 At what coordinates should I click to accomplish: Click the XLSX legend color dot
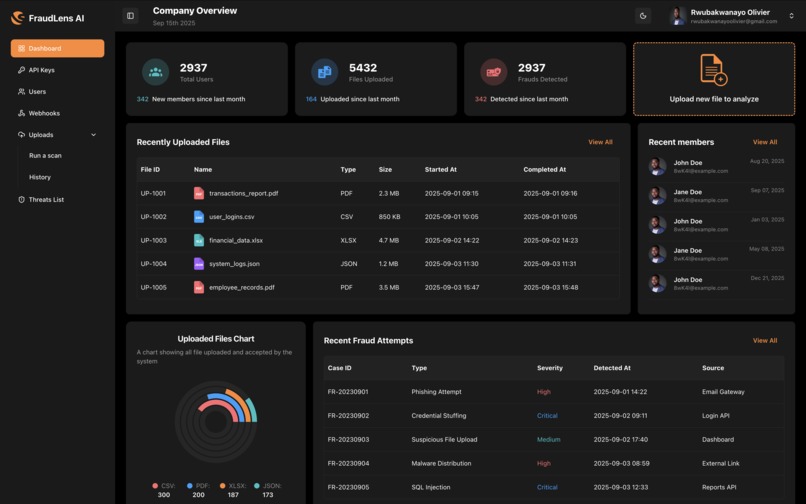click(223, 485)
